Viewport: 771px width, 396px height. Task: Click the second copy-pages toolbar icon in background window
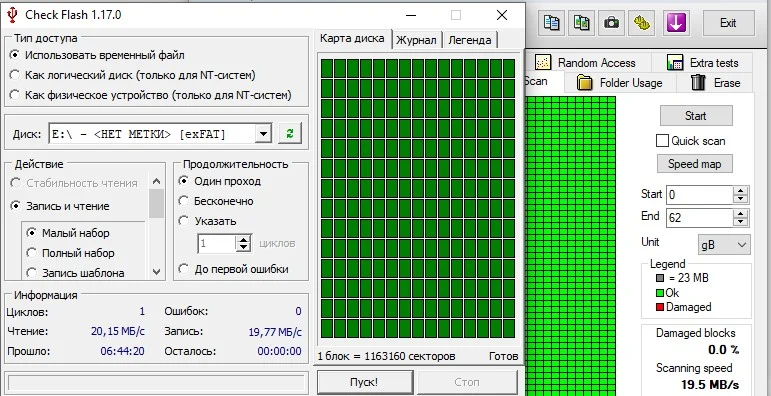pyautogui.click(x=582, y=23)
